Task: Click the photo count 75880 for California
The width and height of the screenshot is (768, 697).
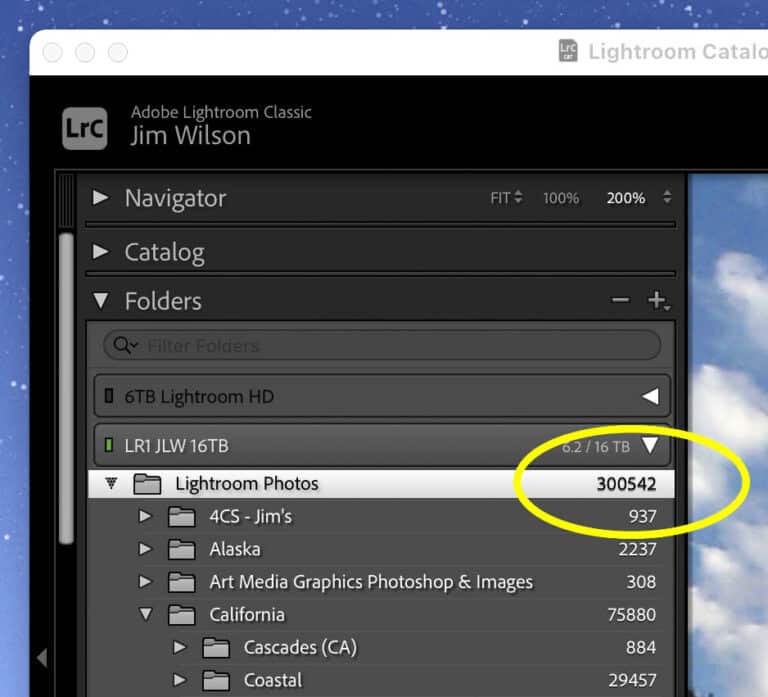Action: pos(631,615)
